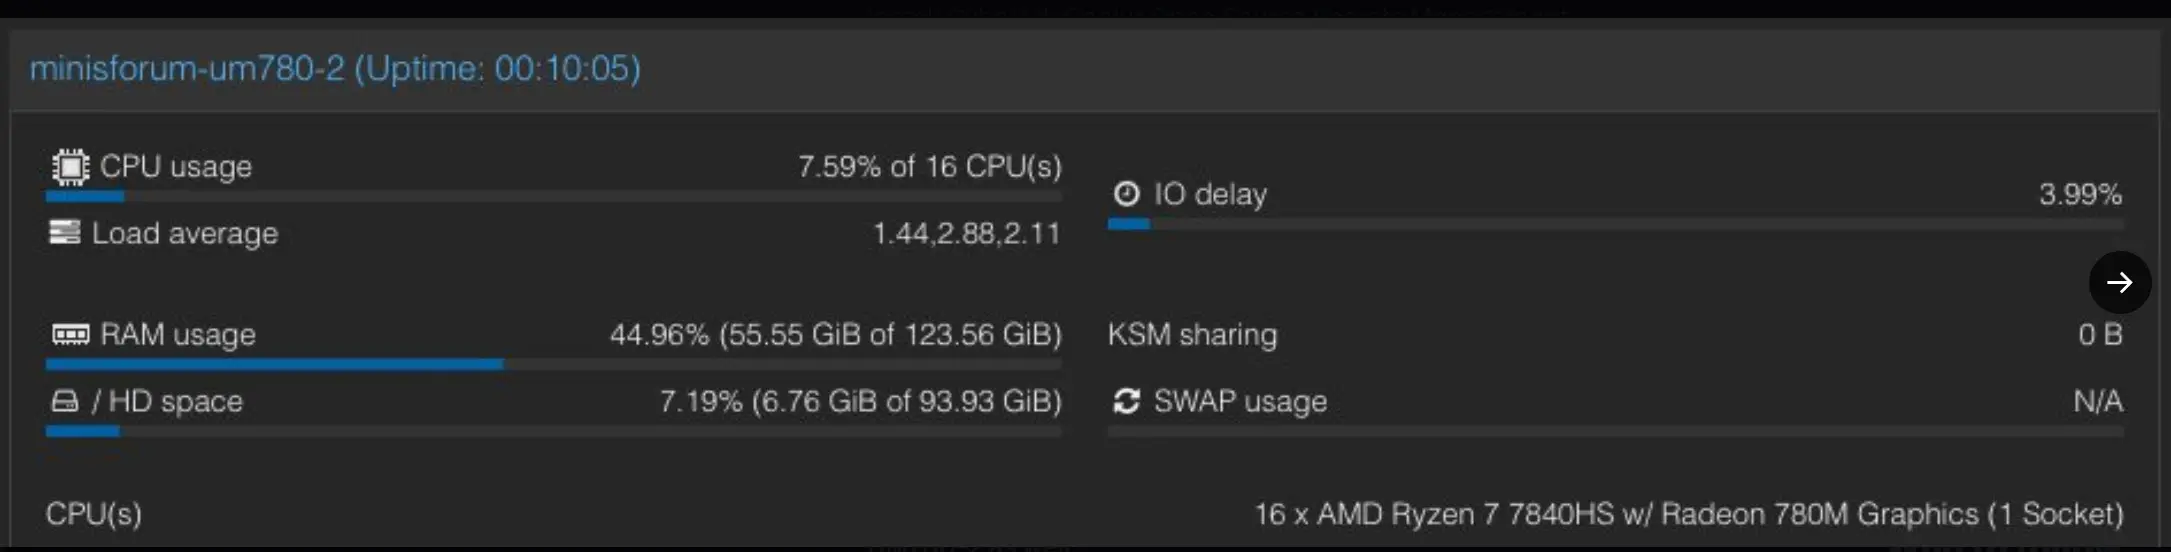The height and width of the screenshot is (552, 2171).
Task: Click the CPU usage chip icon
Action: pyautogui.click(x=70, y=167)
